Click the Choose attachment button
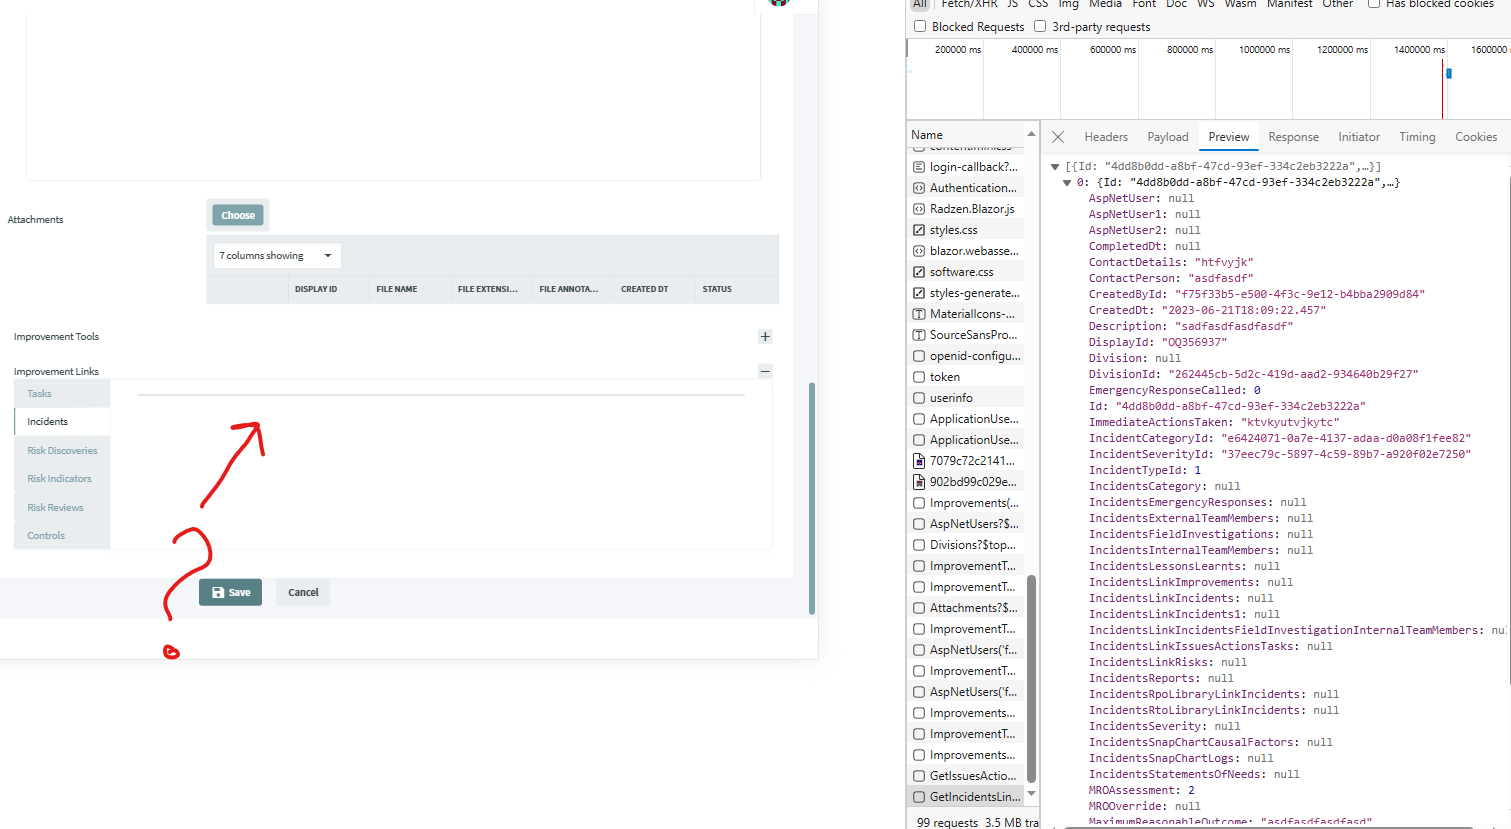The image size is (1511, 829). (x=238, y=215)
